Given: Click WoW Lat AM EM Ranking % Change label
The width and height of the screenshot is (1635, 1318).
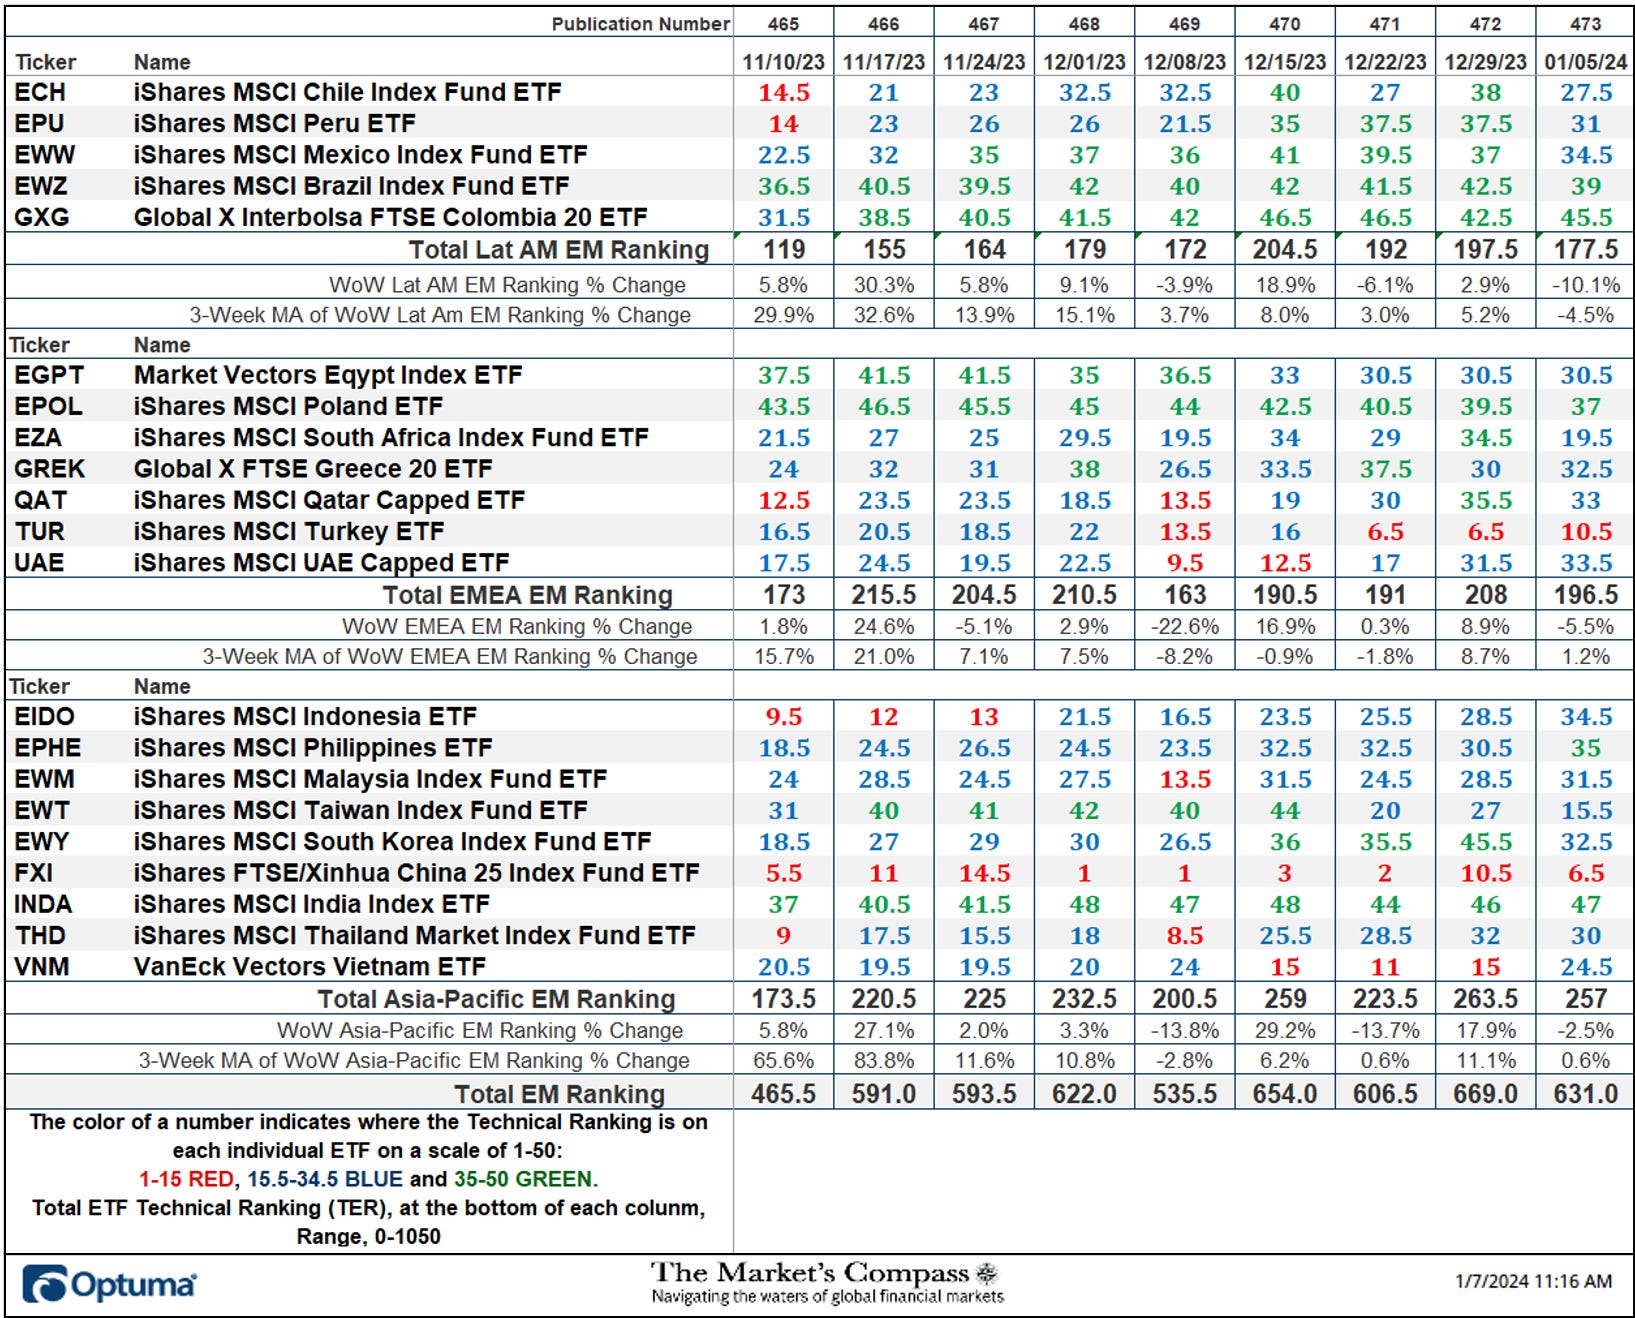Looking at the screenshot, I should click(507, 285).
